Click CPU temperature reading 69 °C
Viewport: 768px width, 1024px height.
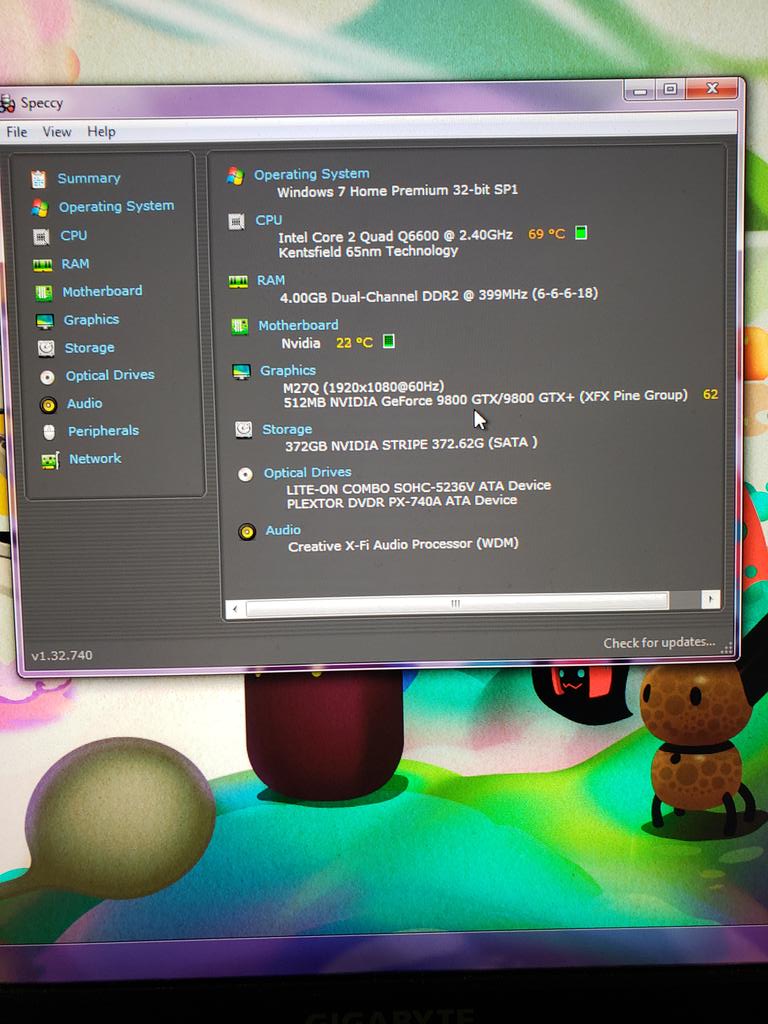click(546, 234)
